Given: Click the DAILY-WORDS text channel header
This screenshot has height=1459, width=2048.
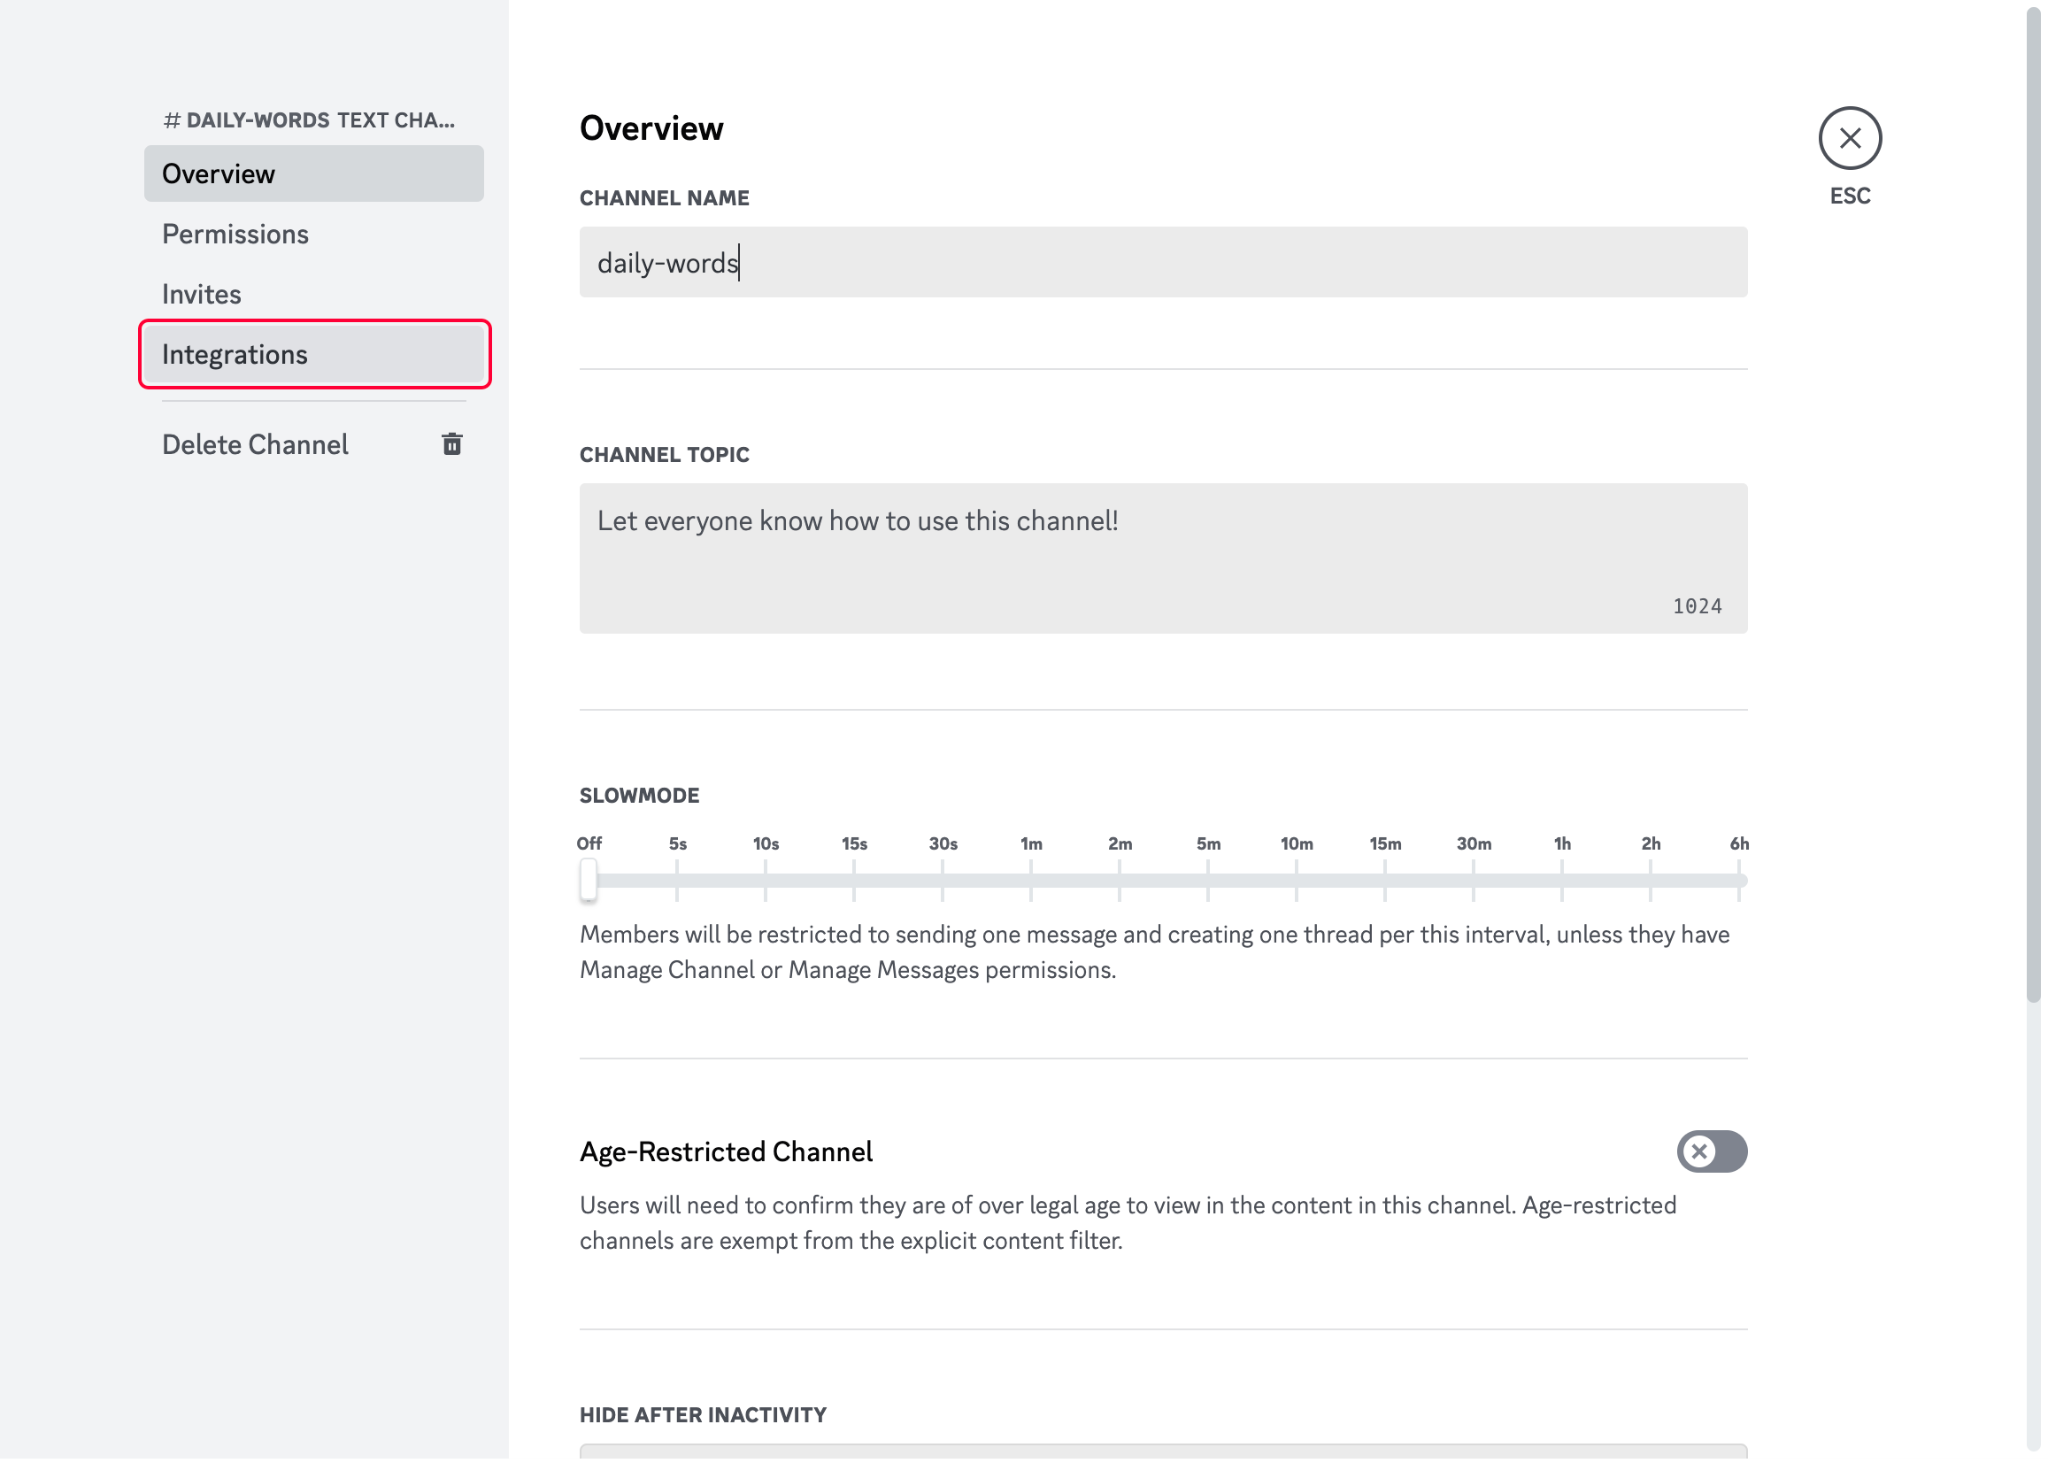Looking at the screenshot, I should (310, 119).
